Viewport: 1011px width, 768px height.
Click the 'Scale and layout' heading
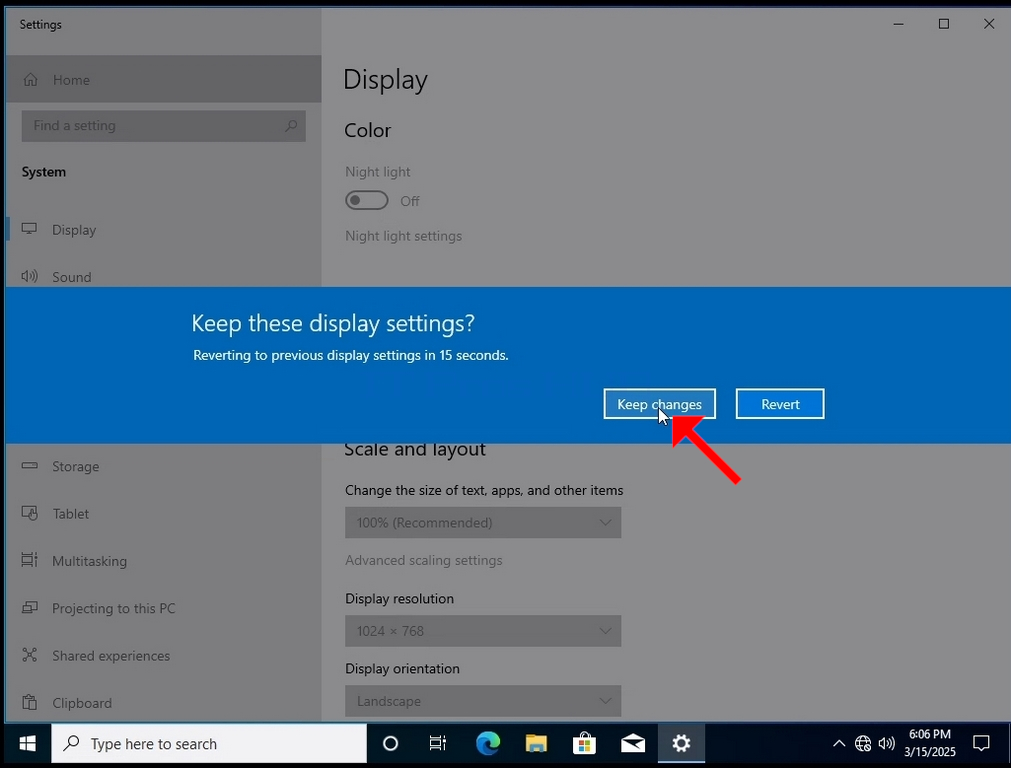pos(415,449)
